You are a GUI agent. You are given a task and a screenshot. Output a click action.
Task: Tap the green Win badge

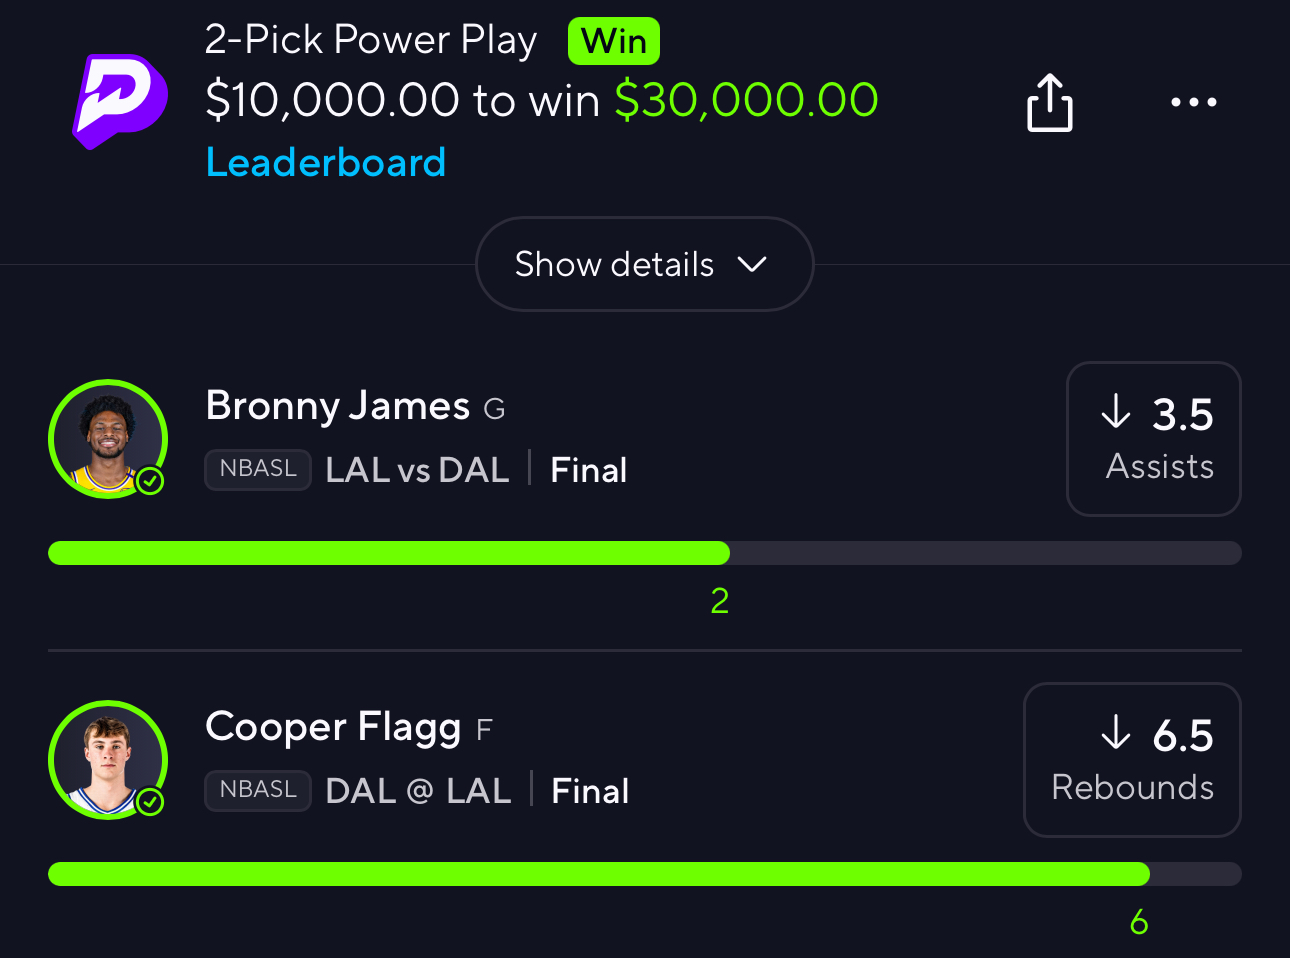pos(613,42)
